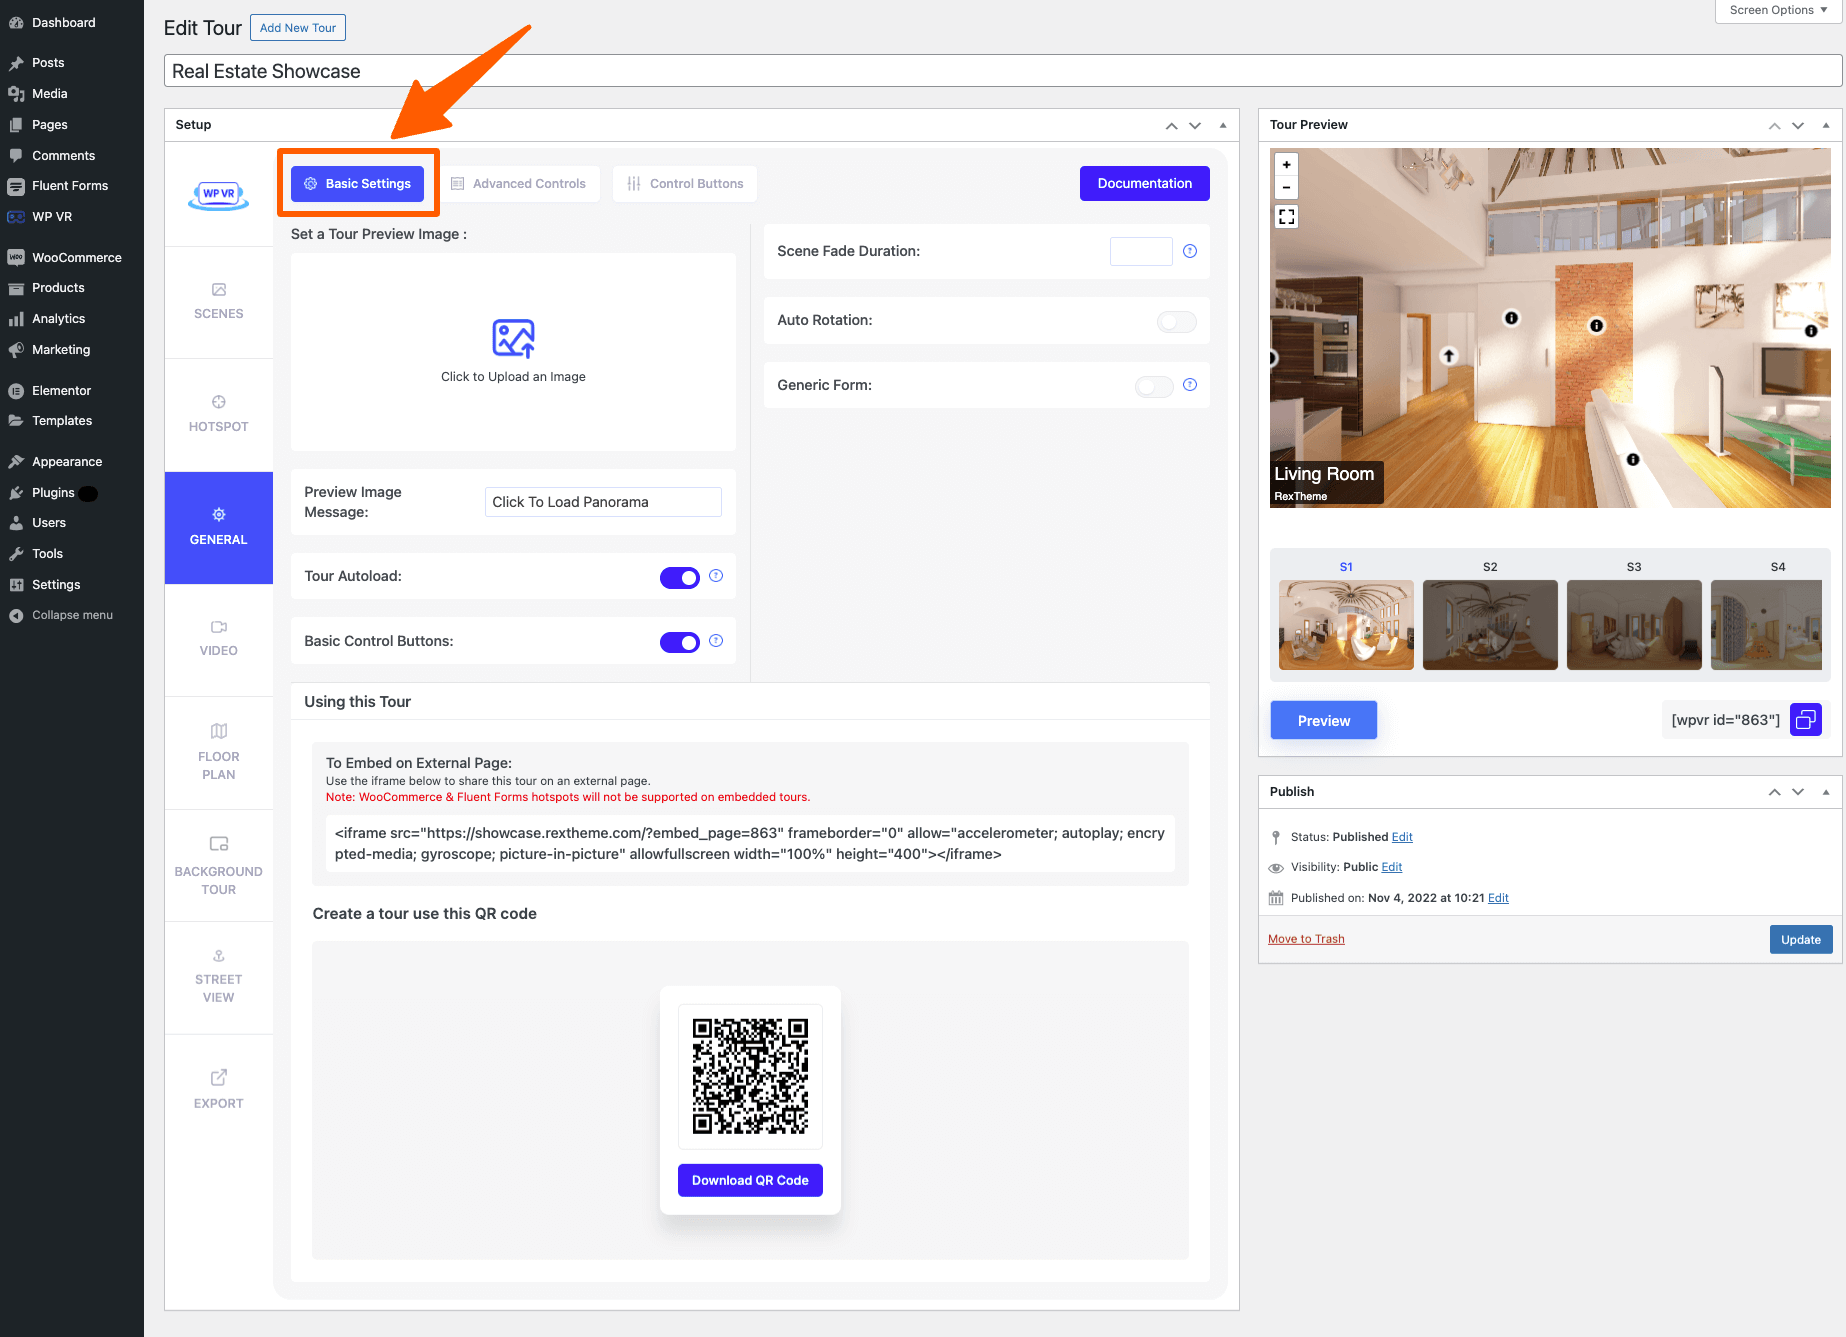This screenshot has height=1337, width=1846.
Task: Show Scene Fade Duration help tooltip
Action: click(x=1190, y=251)
